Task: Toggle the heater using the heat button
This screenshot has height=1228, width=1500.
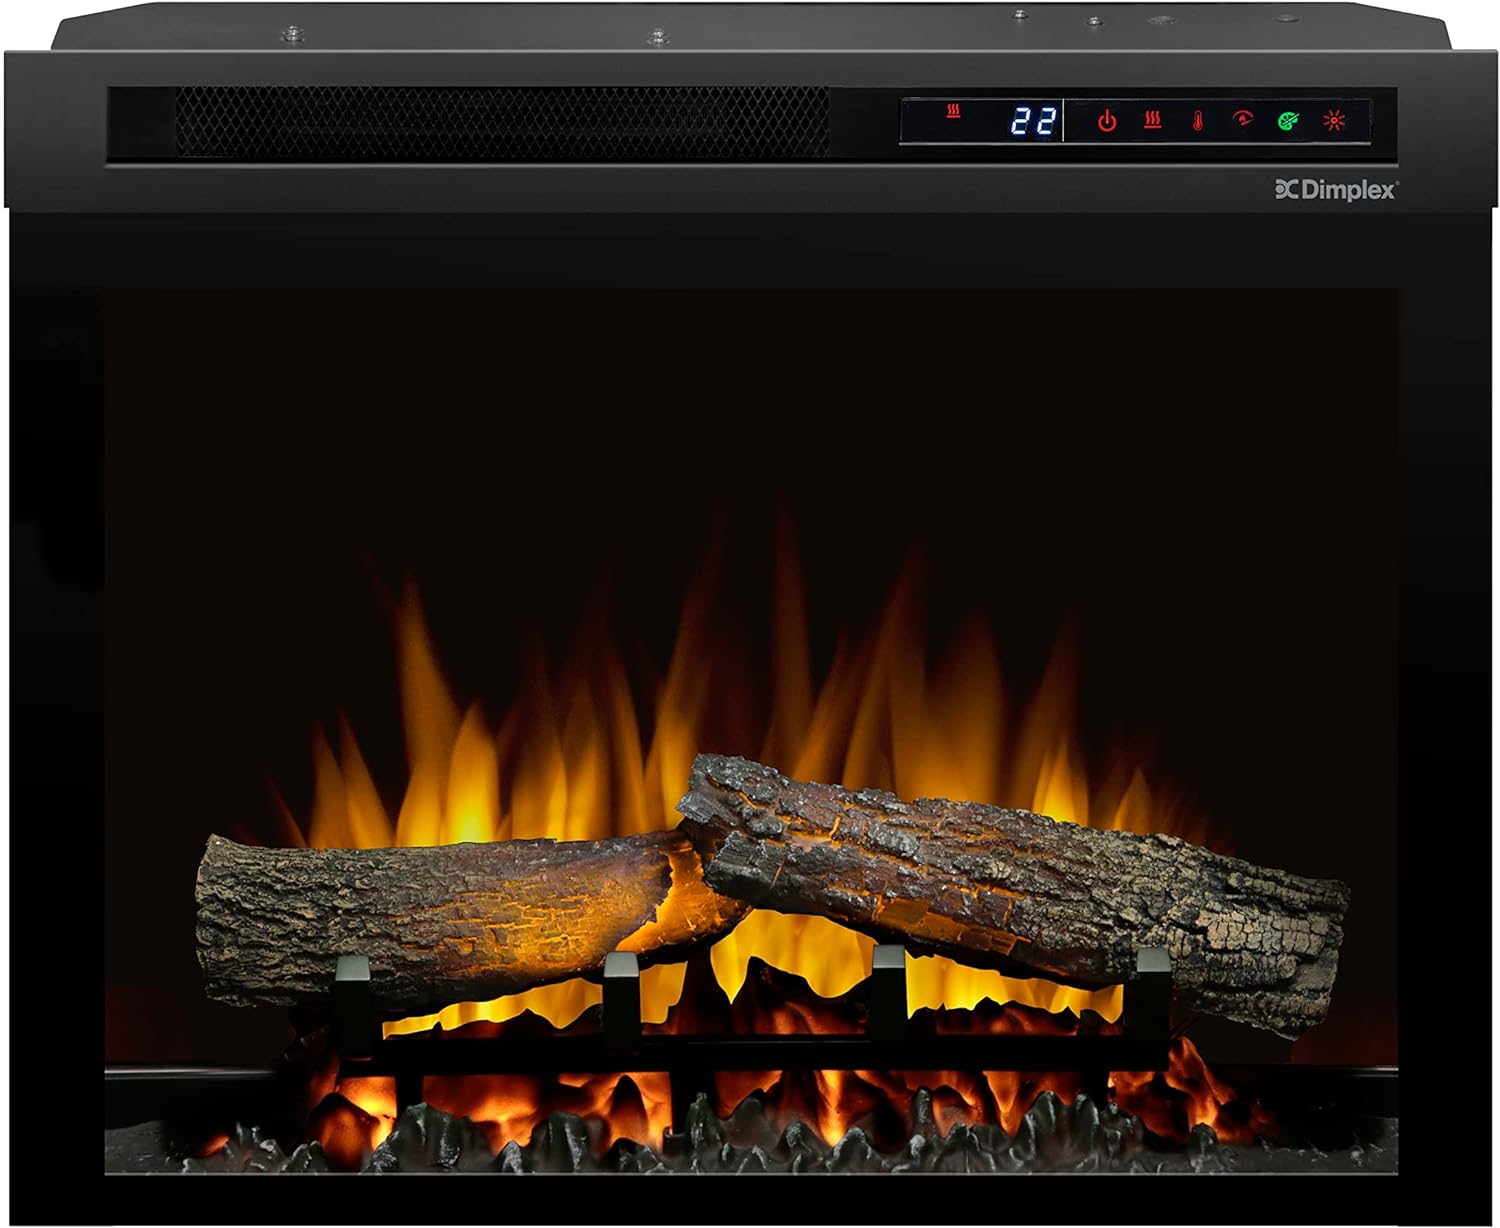Action: tap(1152, 120)
